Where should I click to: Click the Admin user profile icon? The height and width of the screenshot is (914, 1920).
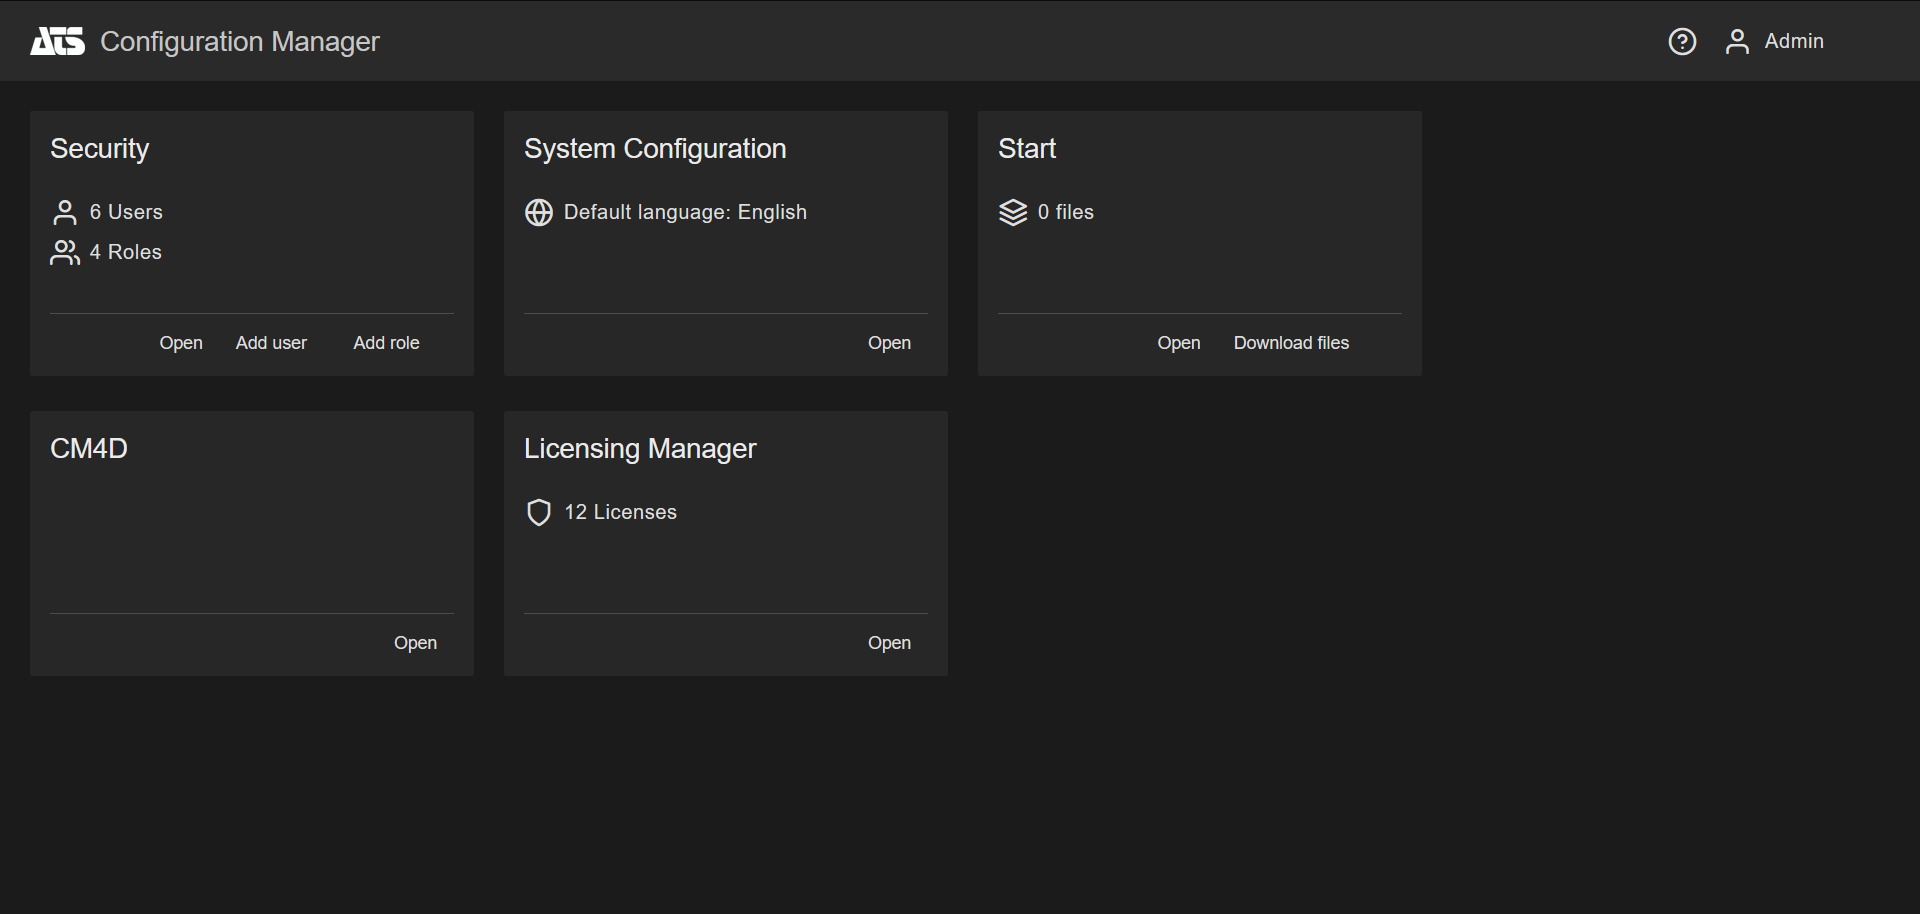[x=1737, y=41]
